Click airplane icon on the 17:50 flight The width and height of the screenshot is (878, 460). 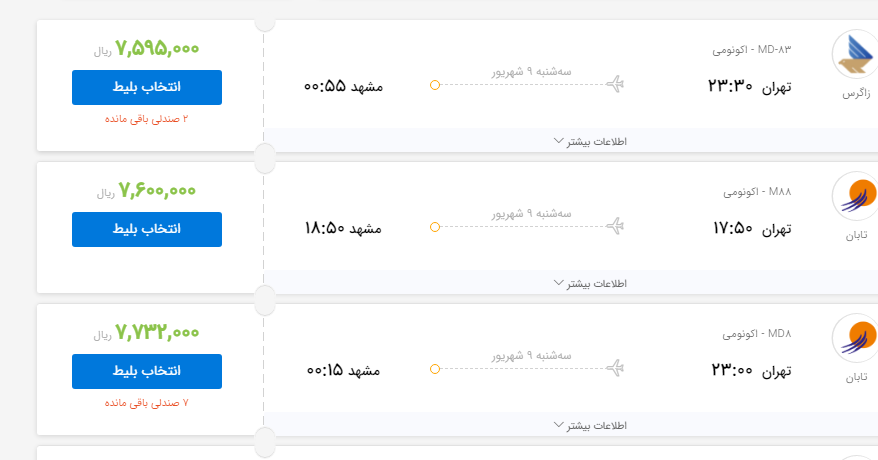(616, 227)
